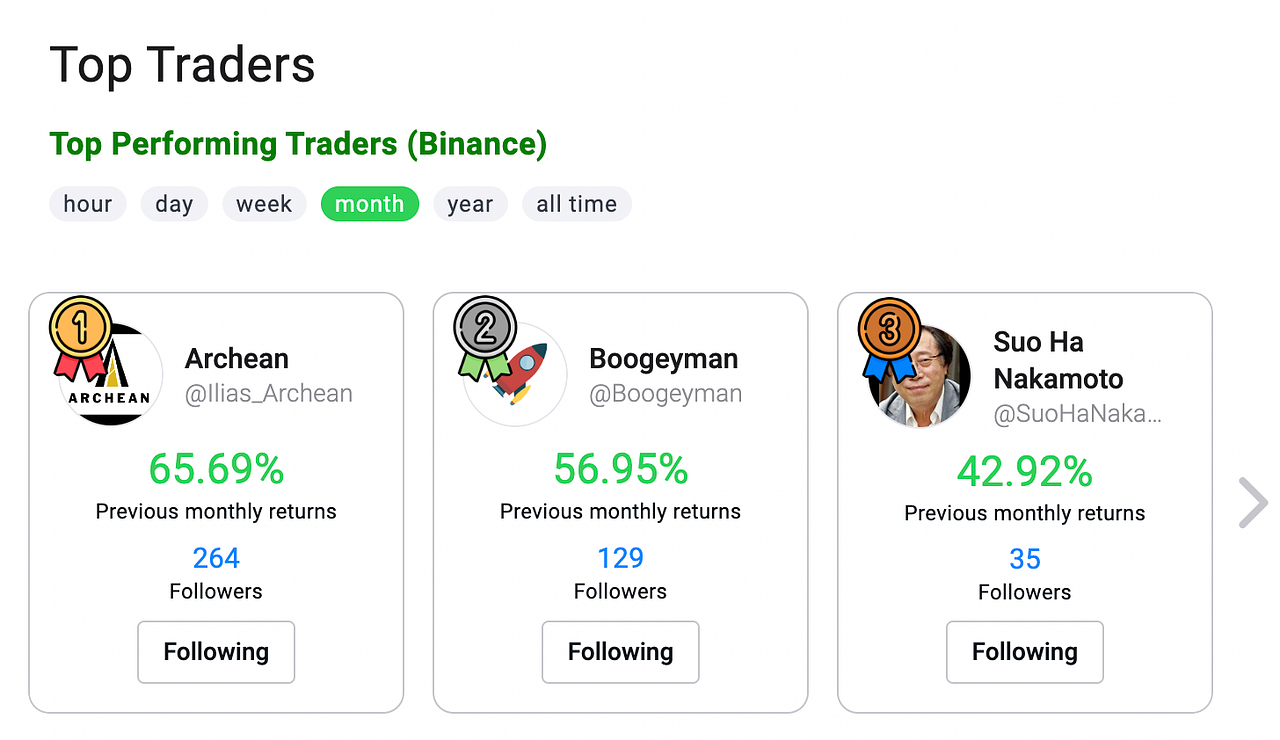Click the silver second-place medal badge
This screenshot has height=740, width=1280.
click(485, 337)
